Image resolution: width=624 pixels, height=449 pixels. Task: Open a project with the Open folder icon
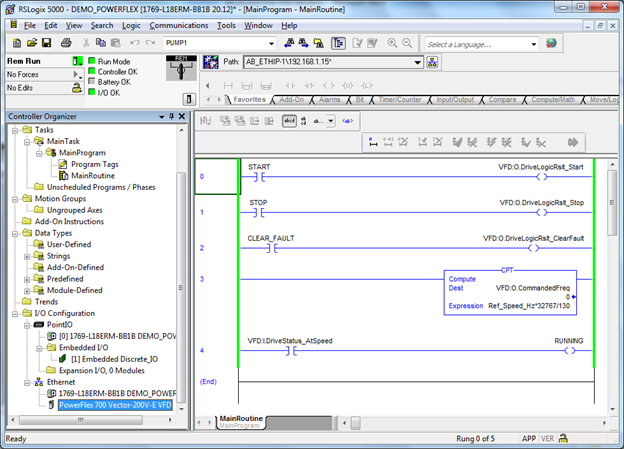pos(32,43)
